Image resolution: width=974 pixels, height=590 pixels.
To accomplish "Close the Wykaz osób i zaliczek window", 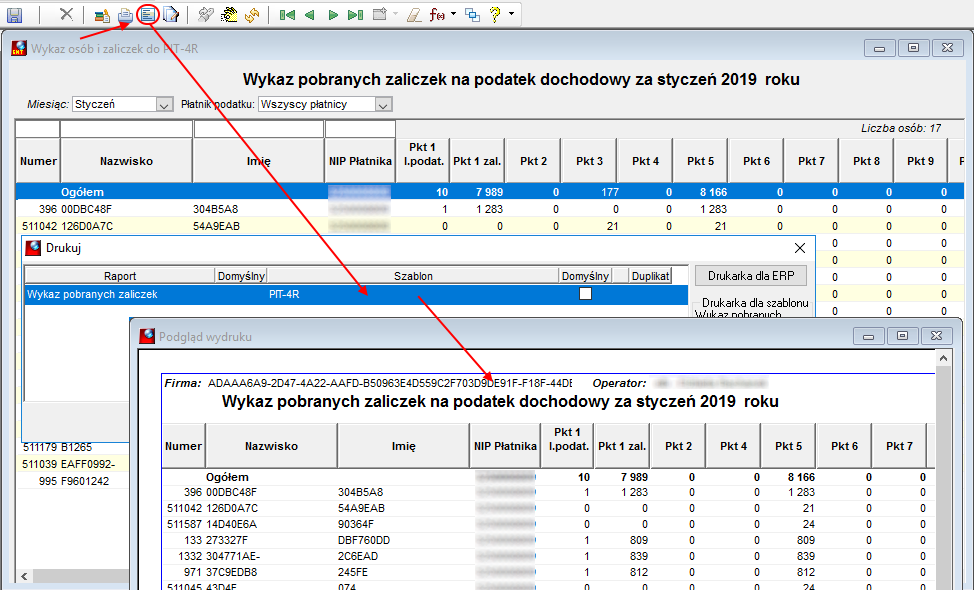I will (947, 48).
